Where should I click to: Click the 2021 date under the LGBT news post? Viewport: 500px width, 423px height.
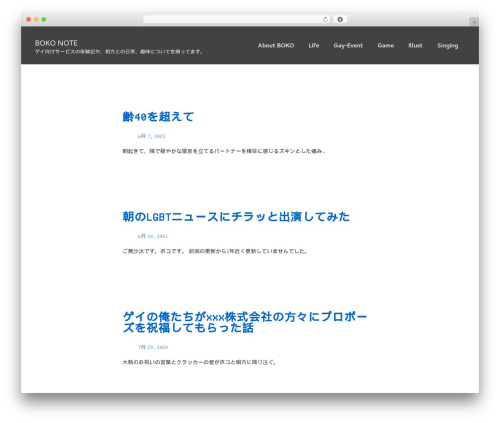153,236
